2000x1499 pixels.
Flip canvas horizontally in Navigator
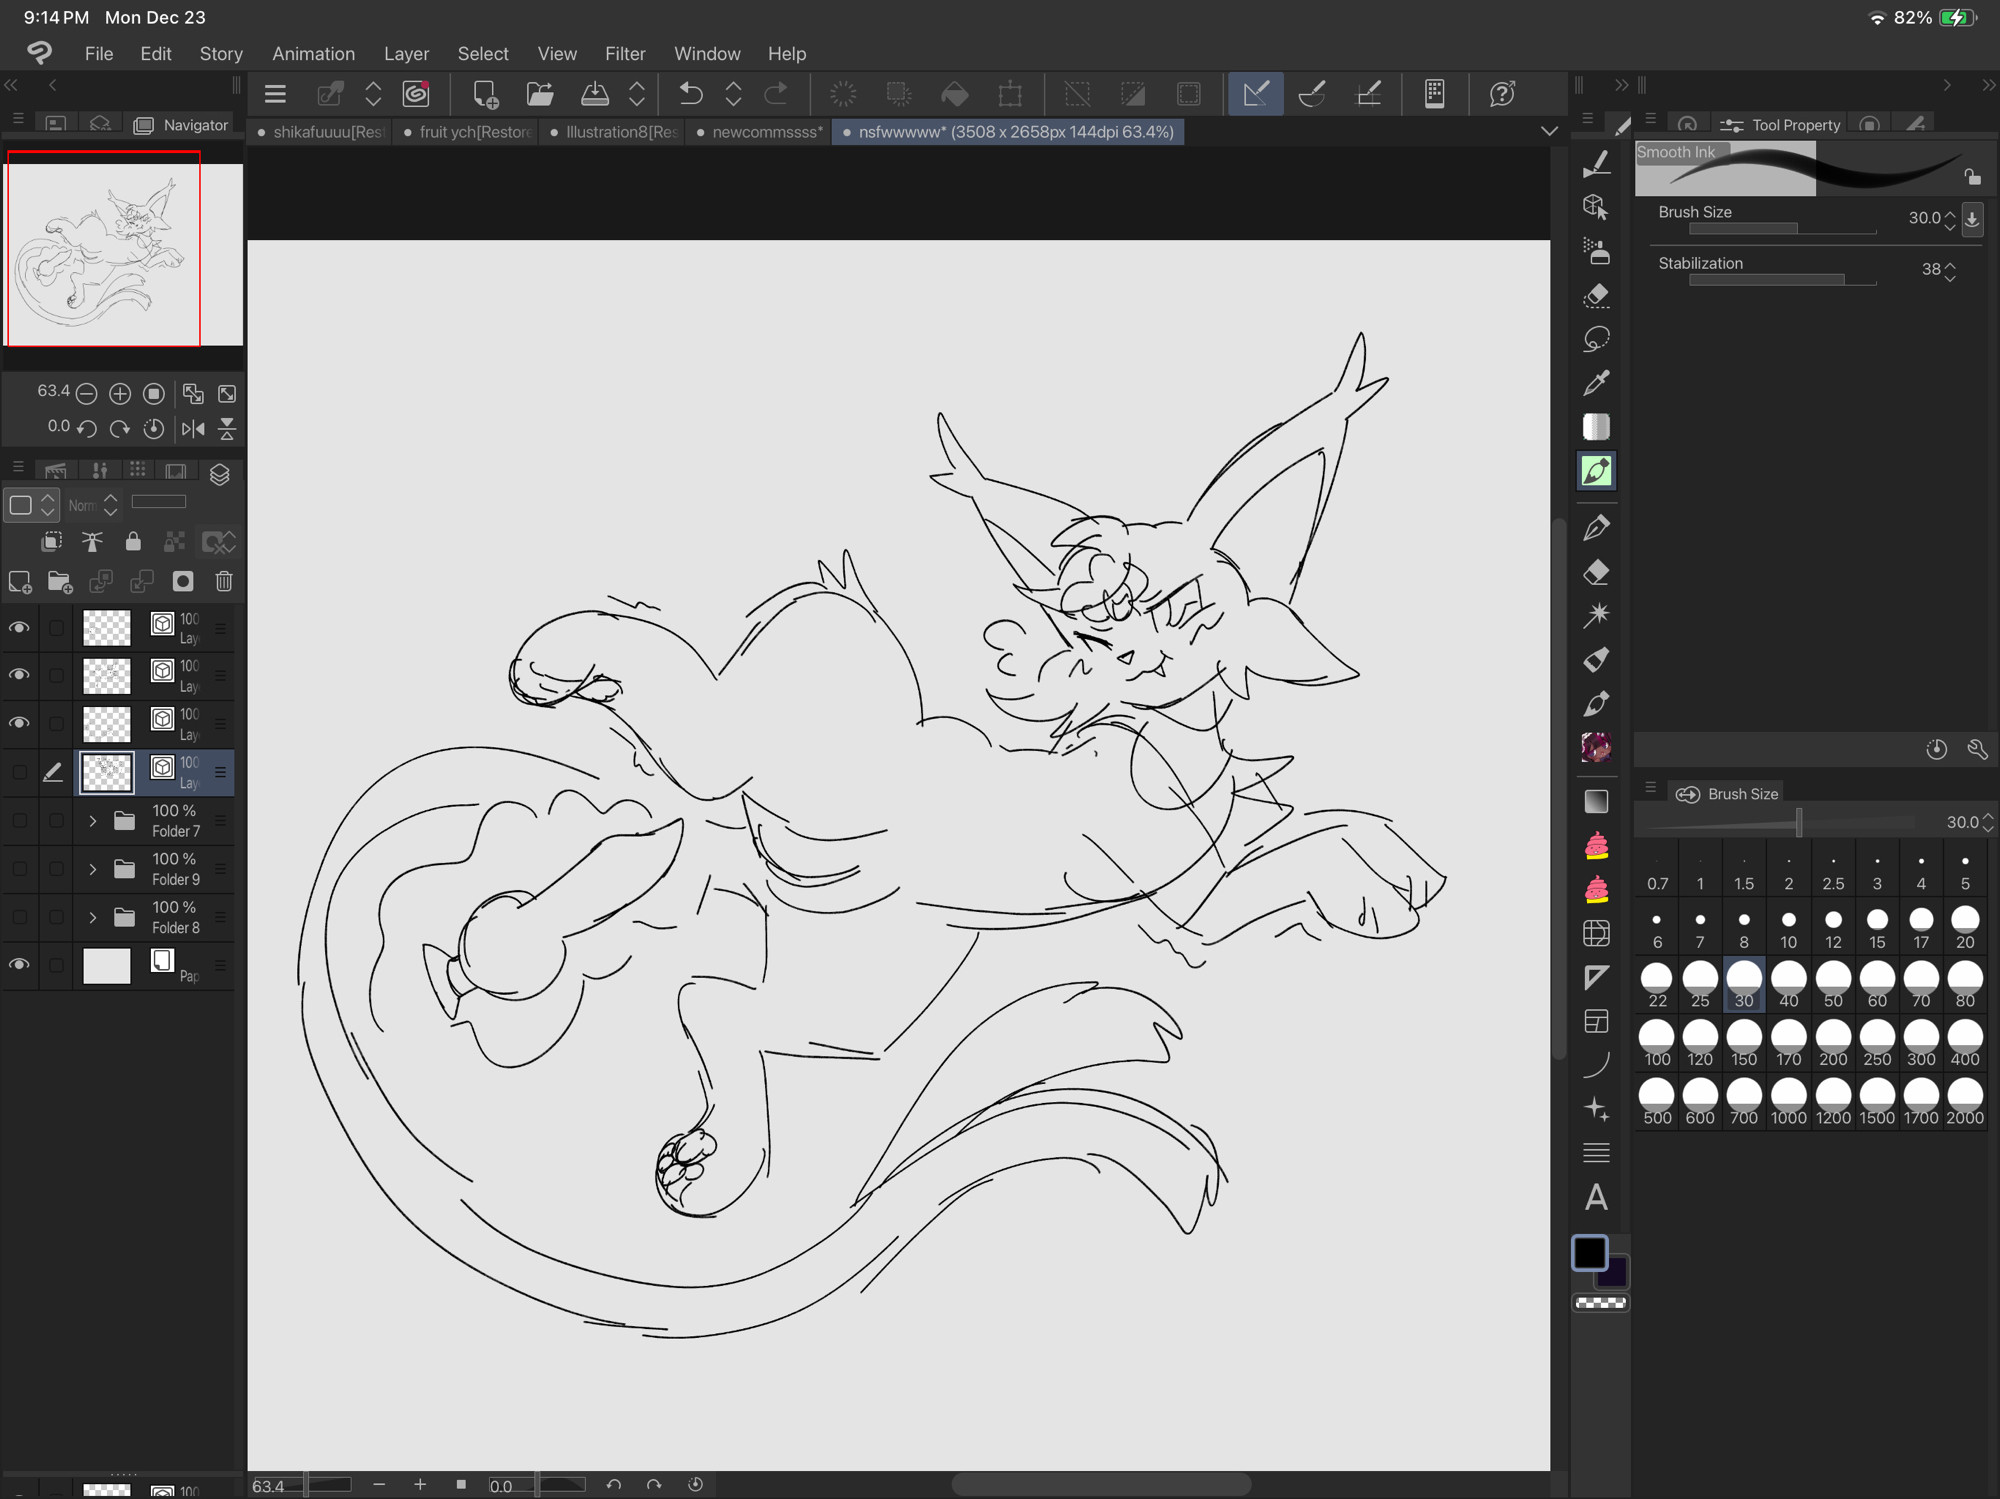(x=193, y=429)
